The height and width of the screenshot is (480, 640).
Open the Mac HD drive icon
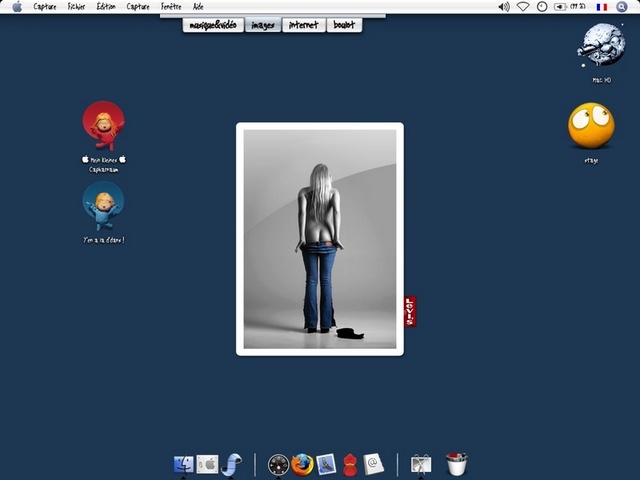point(601,46)
